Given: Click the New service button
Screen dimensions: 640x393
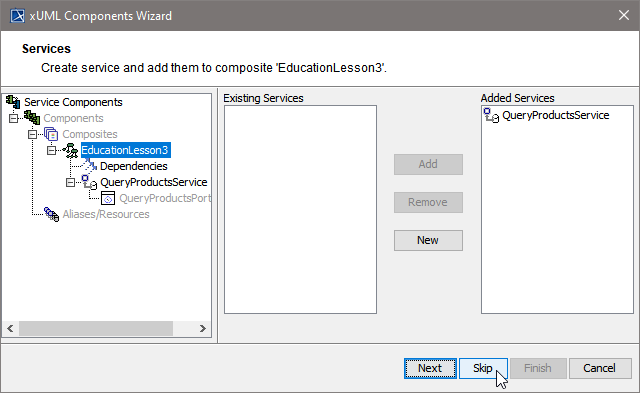Looking at the screenshot, I should 428,240.
